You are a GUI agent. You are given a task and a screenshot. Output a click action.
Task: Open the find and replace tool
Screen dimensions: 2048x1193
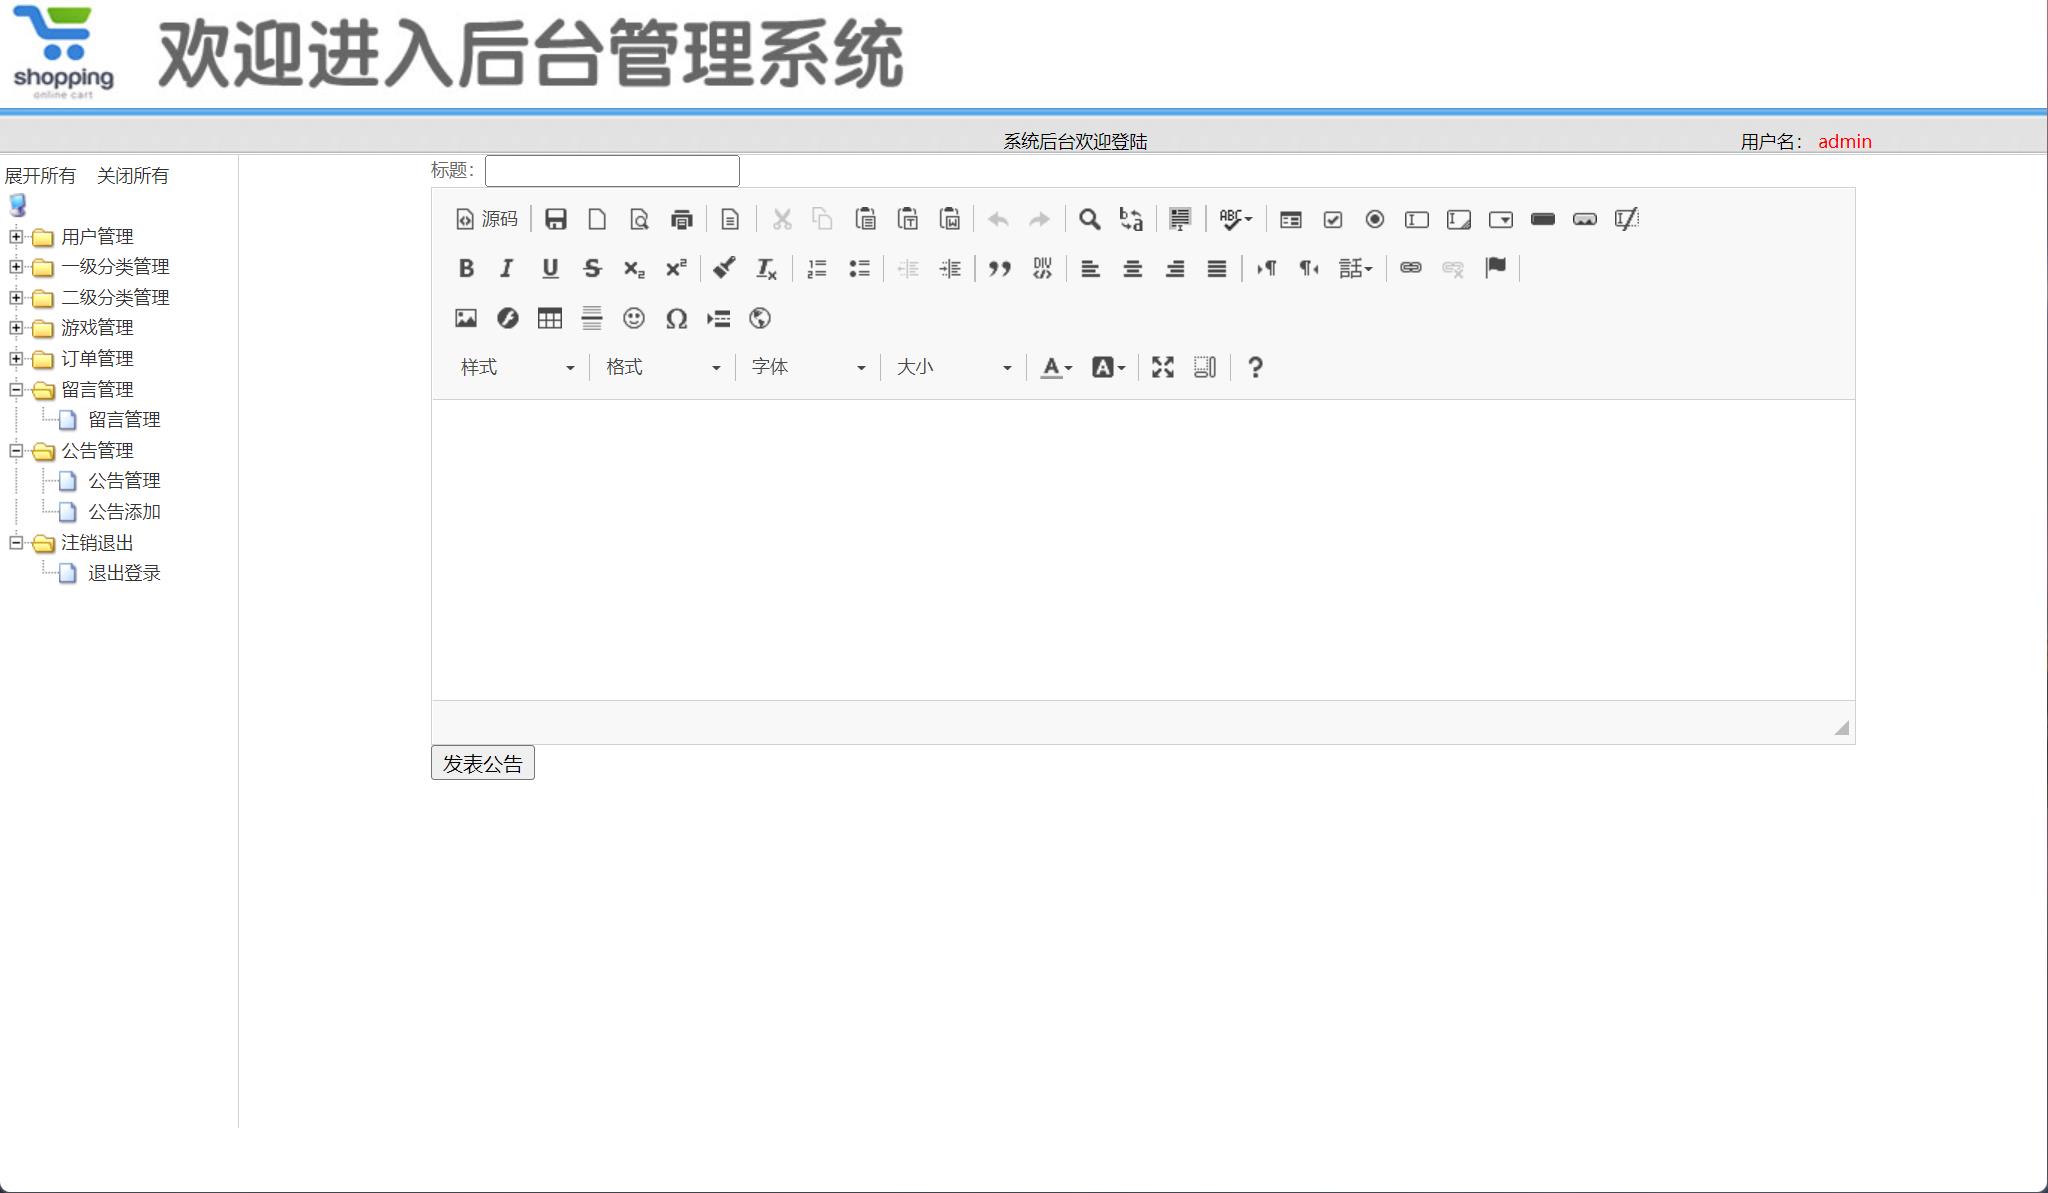point(1089,219)
